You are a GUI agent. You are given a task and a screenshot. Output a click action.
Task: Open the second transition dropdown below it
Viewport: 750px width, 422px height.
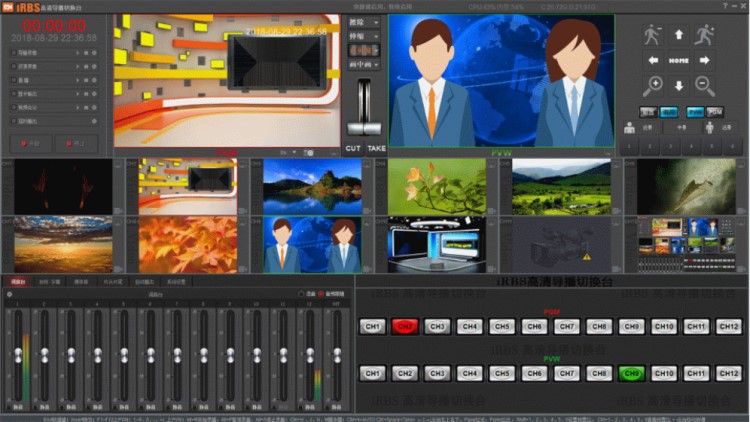point(363,35)
